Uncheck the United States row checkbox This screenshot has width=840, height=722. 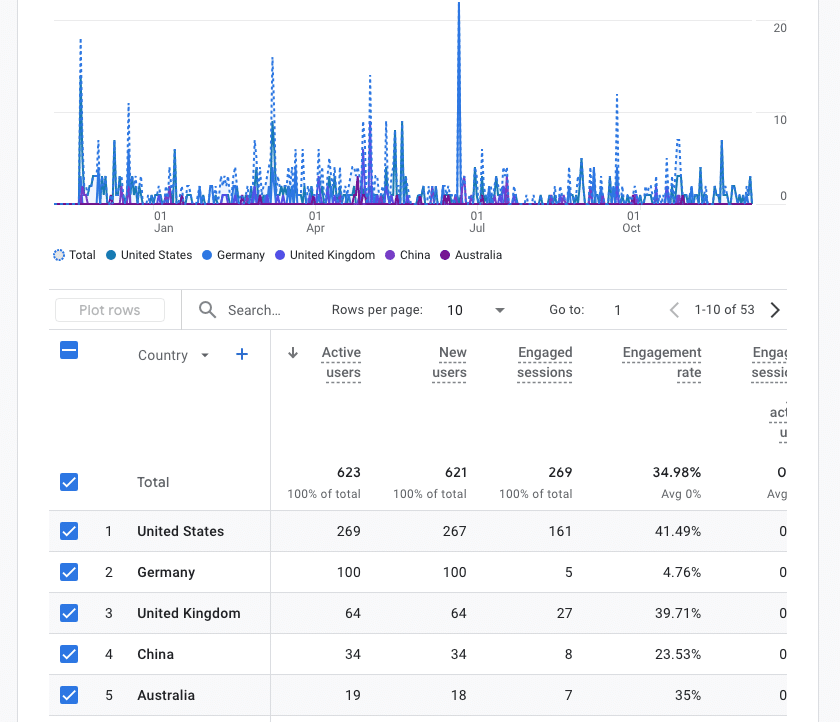click(69, 531)
